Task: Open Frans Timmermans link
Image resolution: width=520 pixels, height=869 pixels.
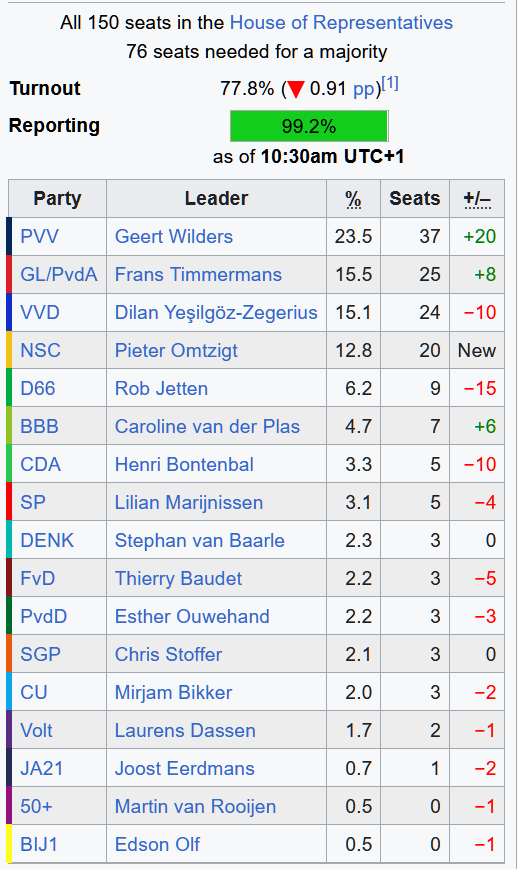Action: pyautogui.click(x=198, y=274)
